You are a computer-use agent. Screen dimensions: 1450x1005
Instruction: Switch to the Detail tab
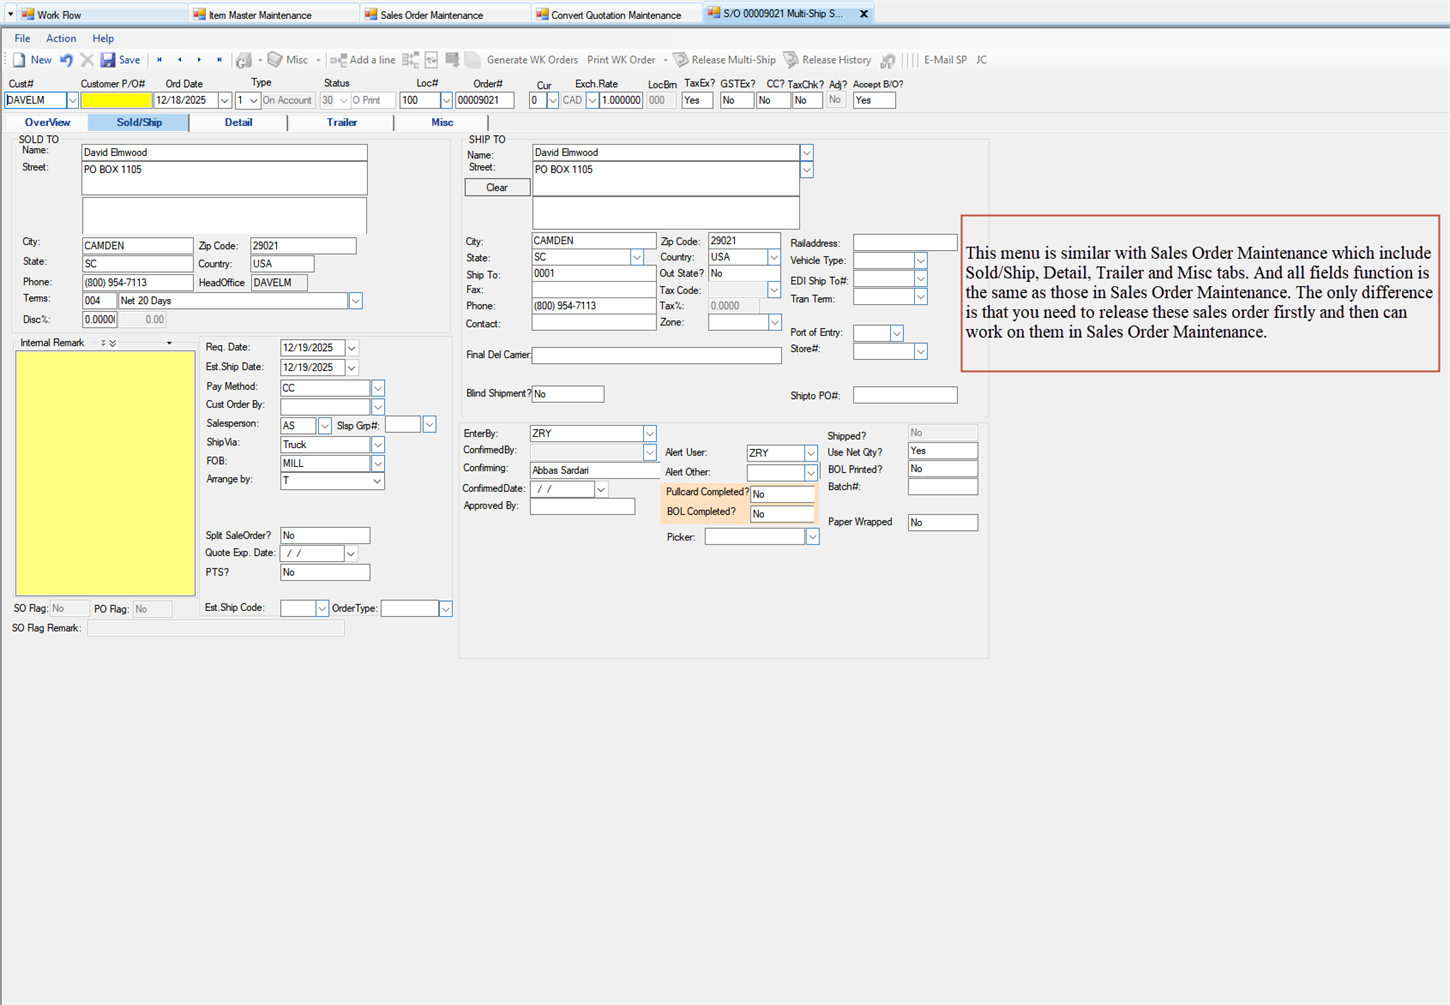coord(238,122)
